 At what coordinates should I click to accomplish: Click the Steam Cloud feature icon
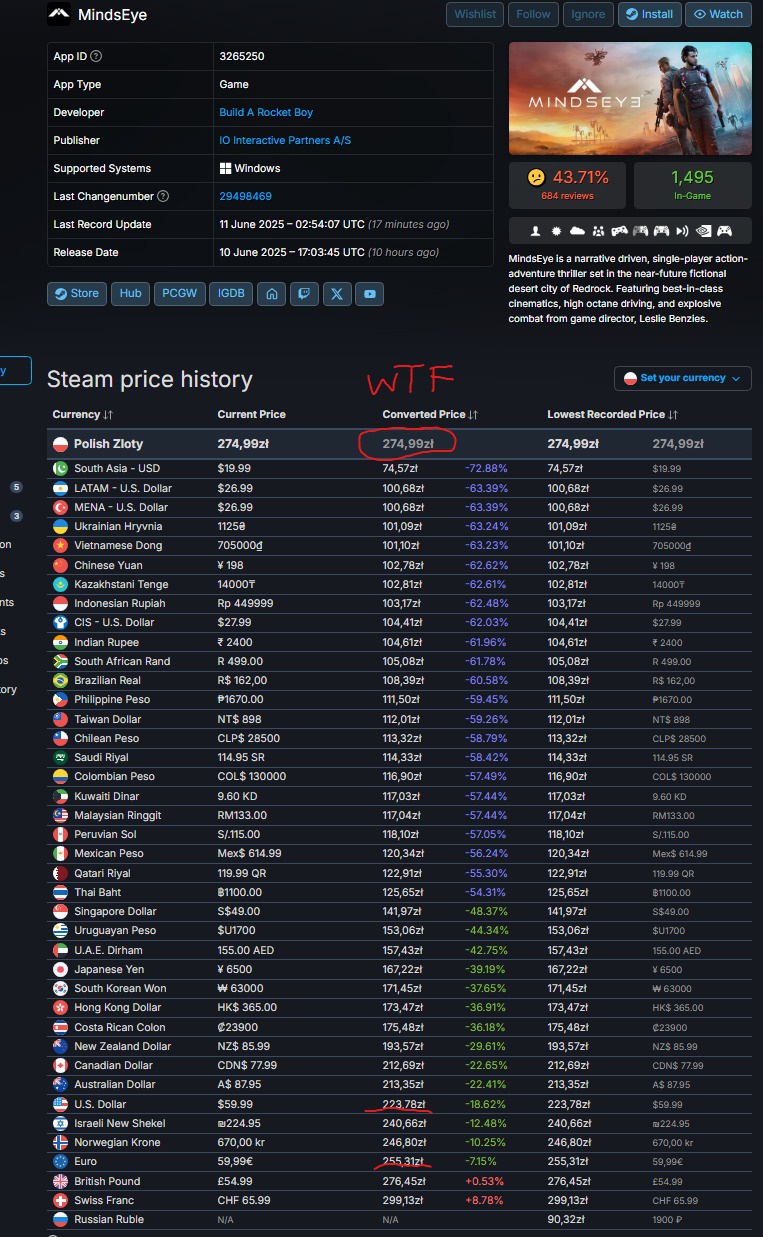pos(578,231)
